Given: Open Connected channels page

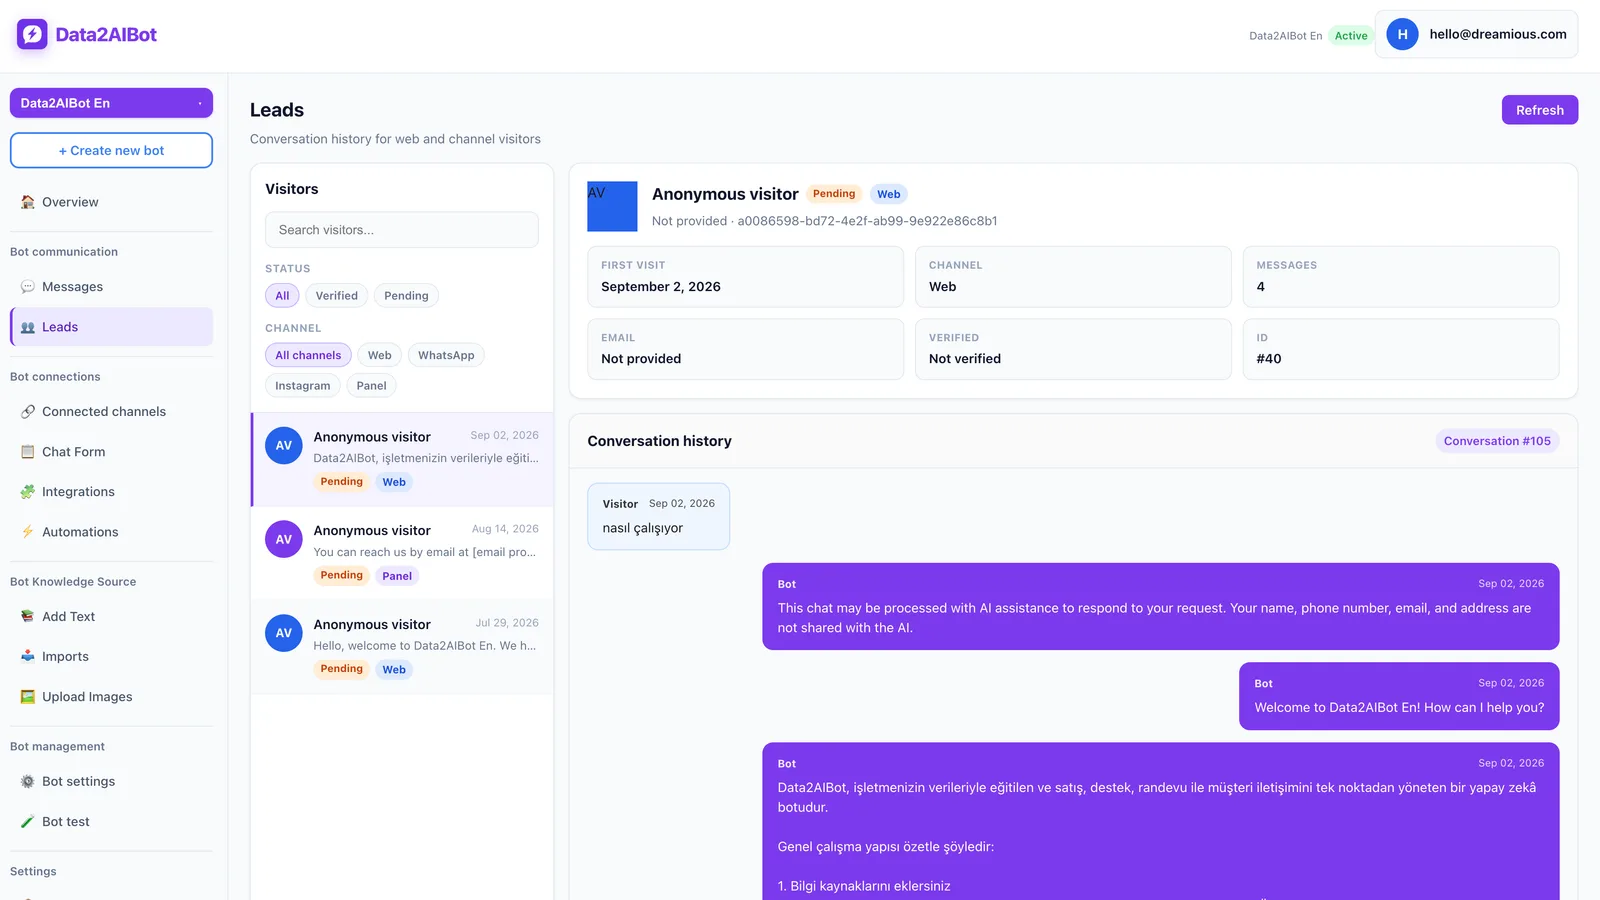Looking at the screenshot, I should pyautogui.click(x=111, y=412).
